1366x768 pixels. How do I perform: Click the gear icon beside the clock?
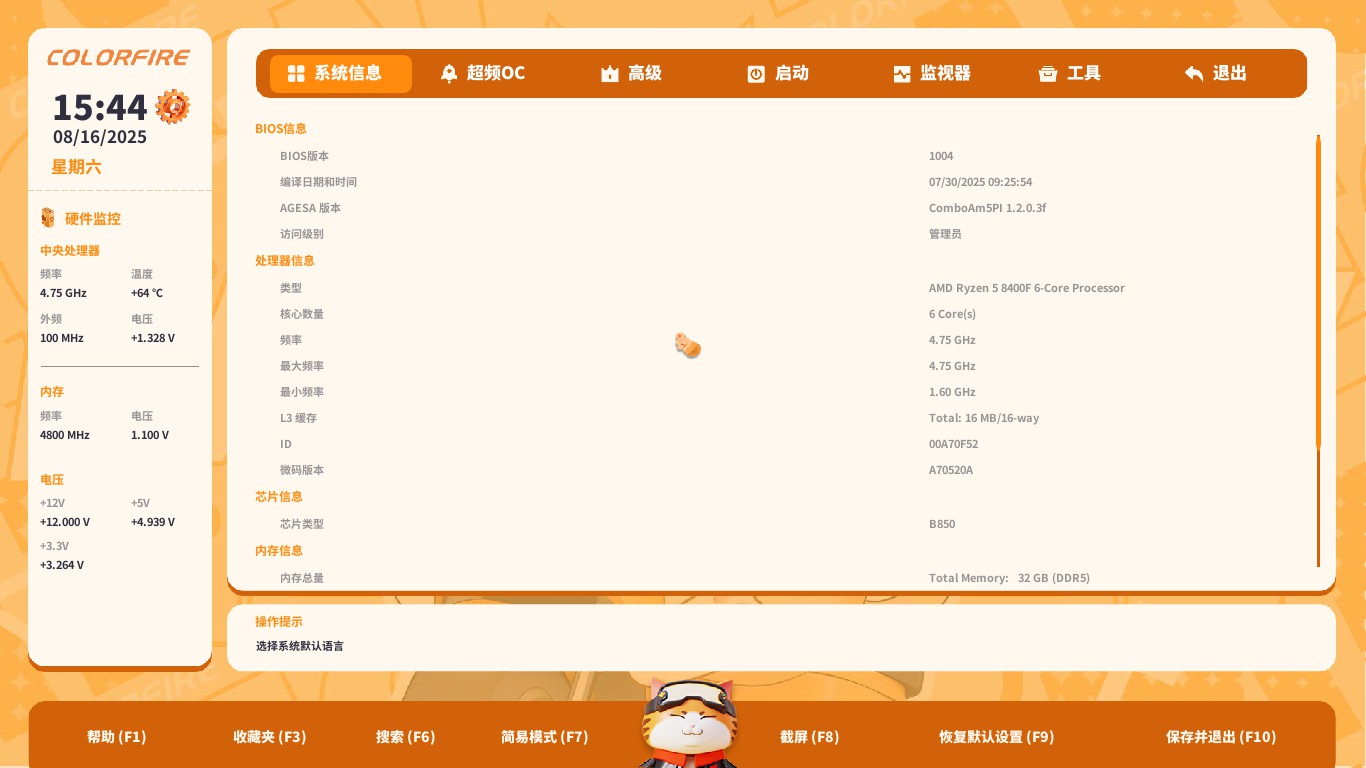tap(172, 106)
